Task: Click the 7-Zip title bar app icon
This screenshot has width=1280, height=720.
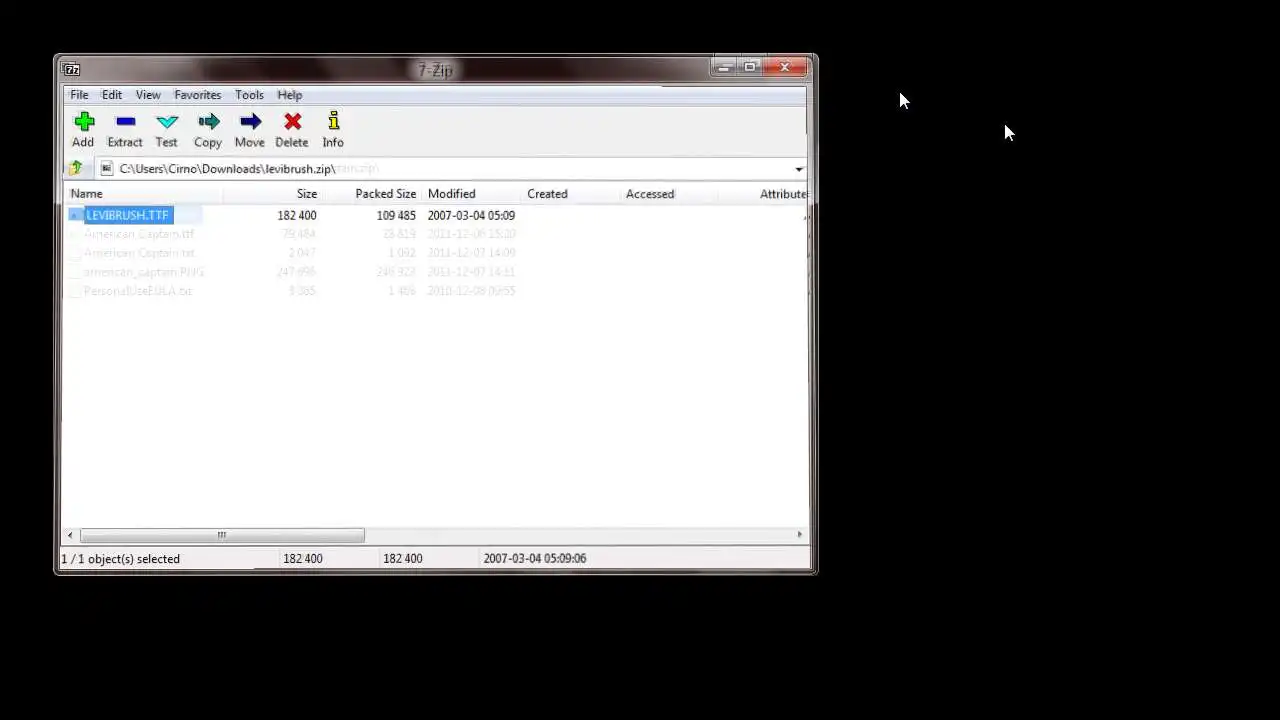Action: pos(71,69)
